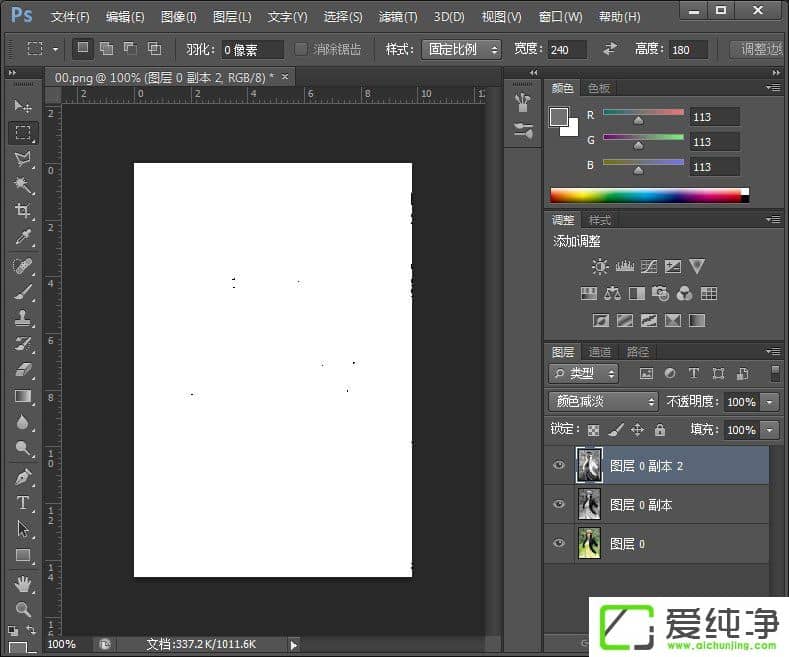Toggle visibility of 图层 0 layer
Viewport: 789px width, 657px height.
(x=559, y=543)
